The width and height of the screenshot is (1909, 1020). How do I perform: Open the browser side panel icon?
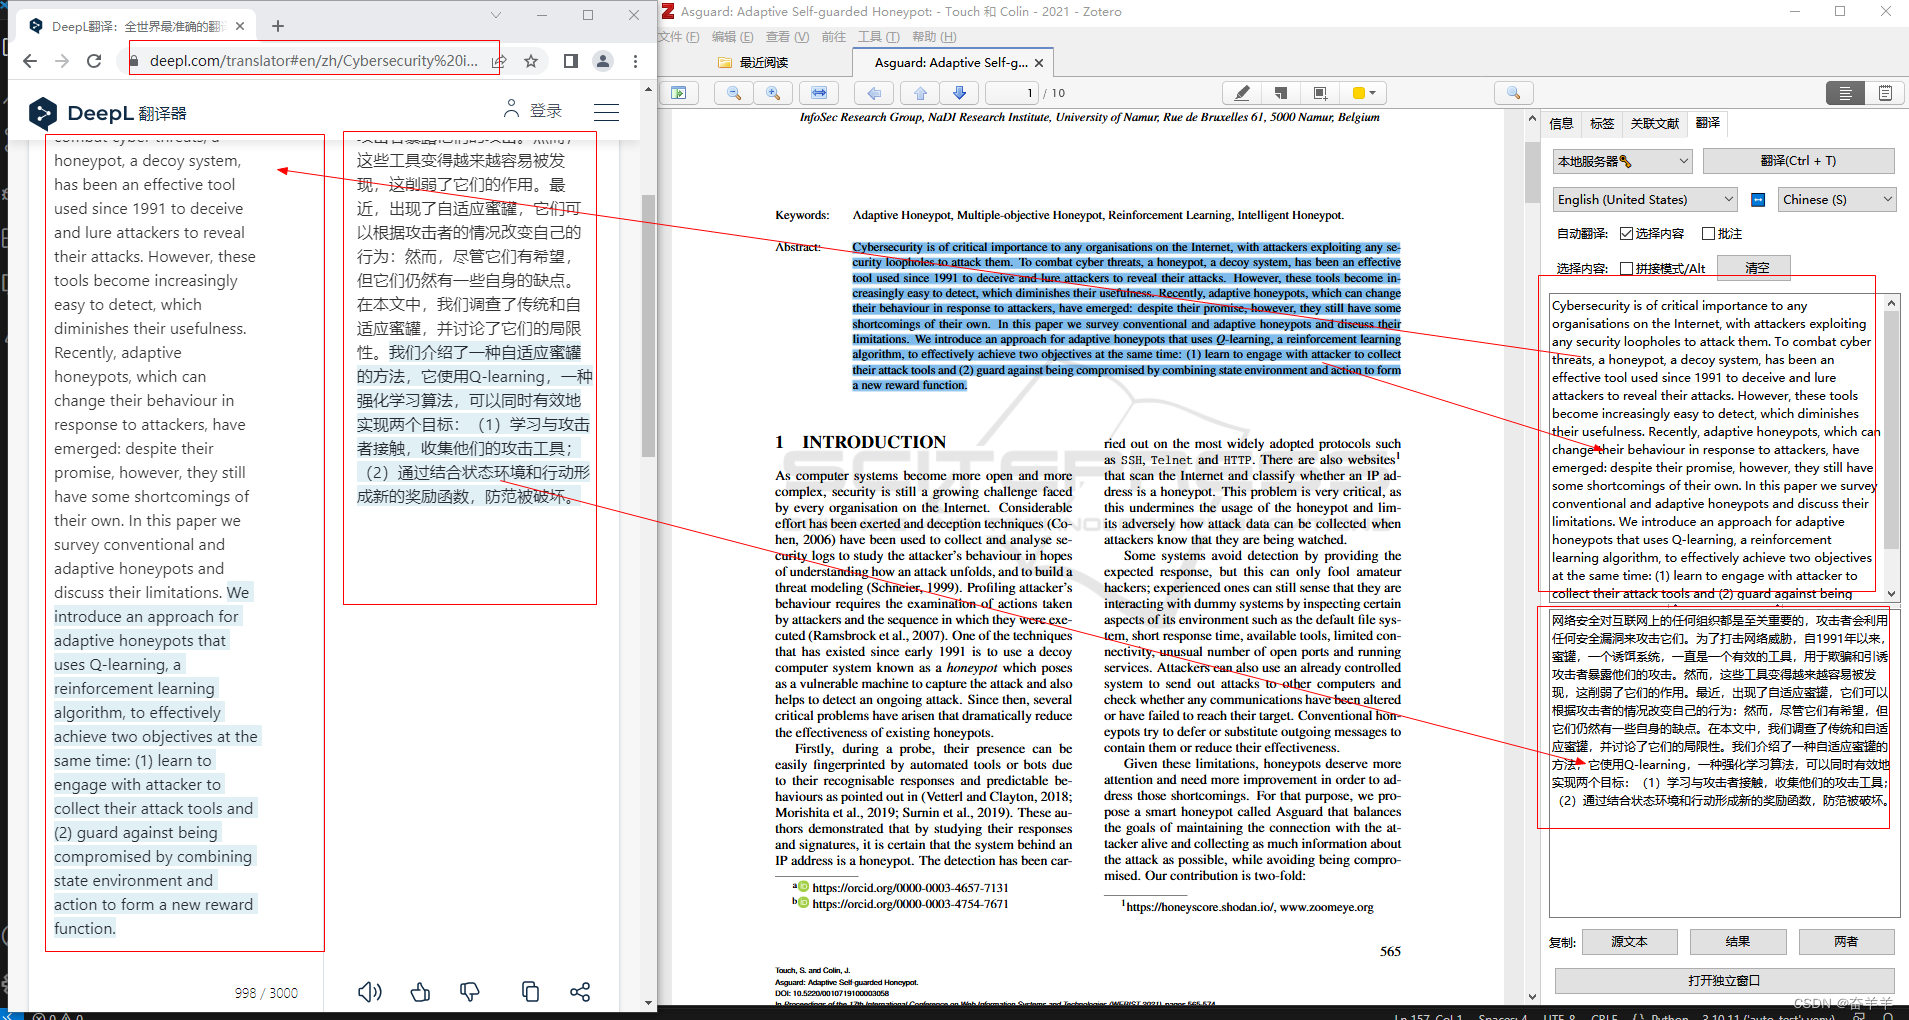coord(571,61)
